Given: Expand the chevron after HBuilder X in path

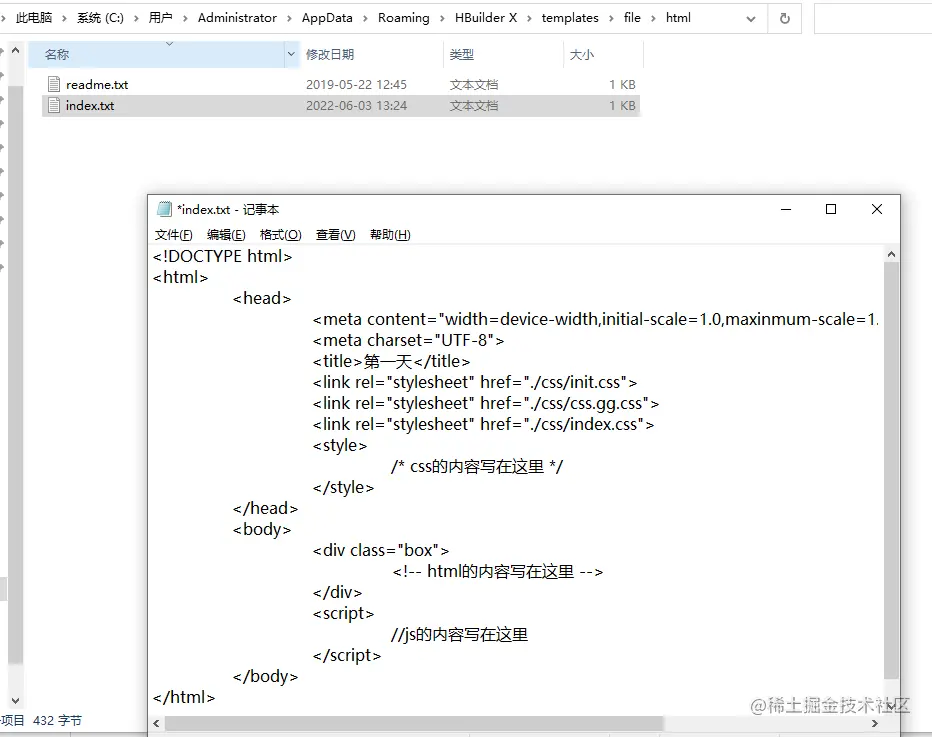Looking at the screenshot, I should pyautogui.click(x=529, y=18).
